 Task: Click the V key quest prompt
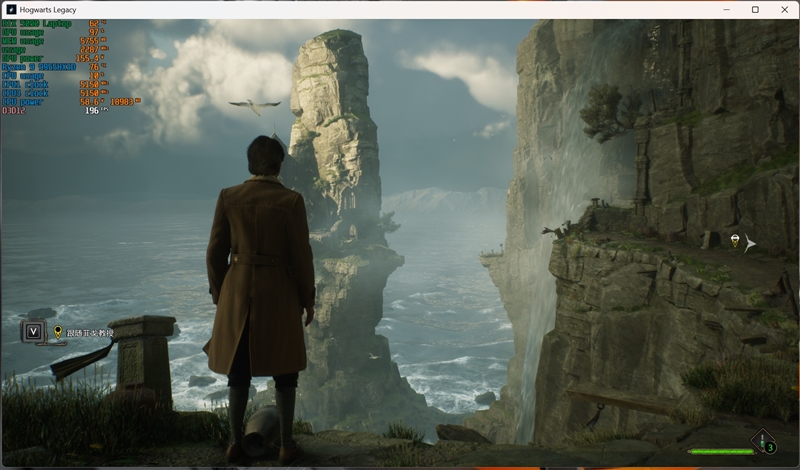coord(34,331)
